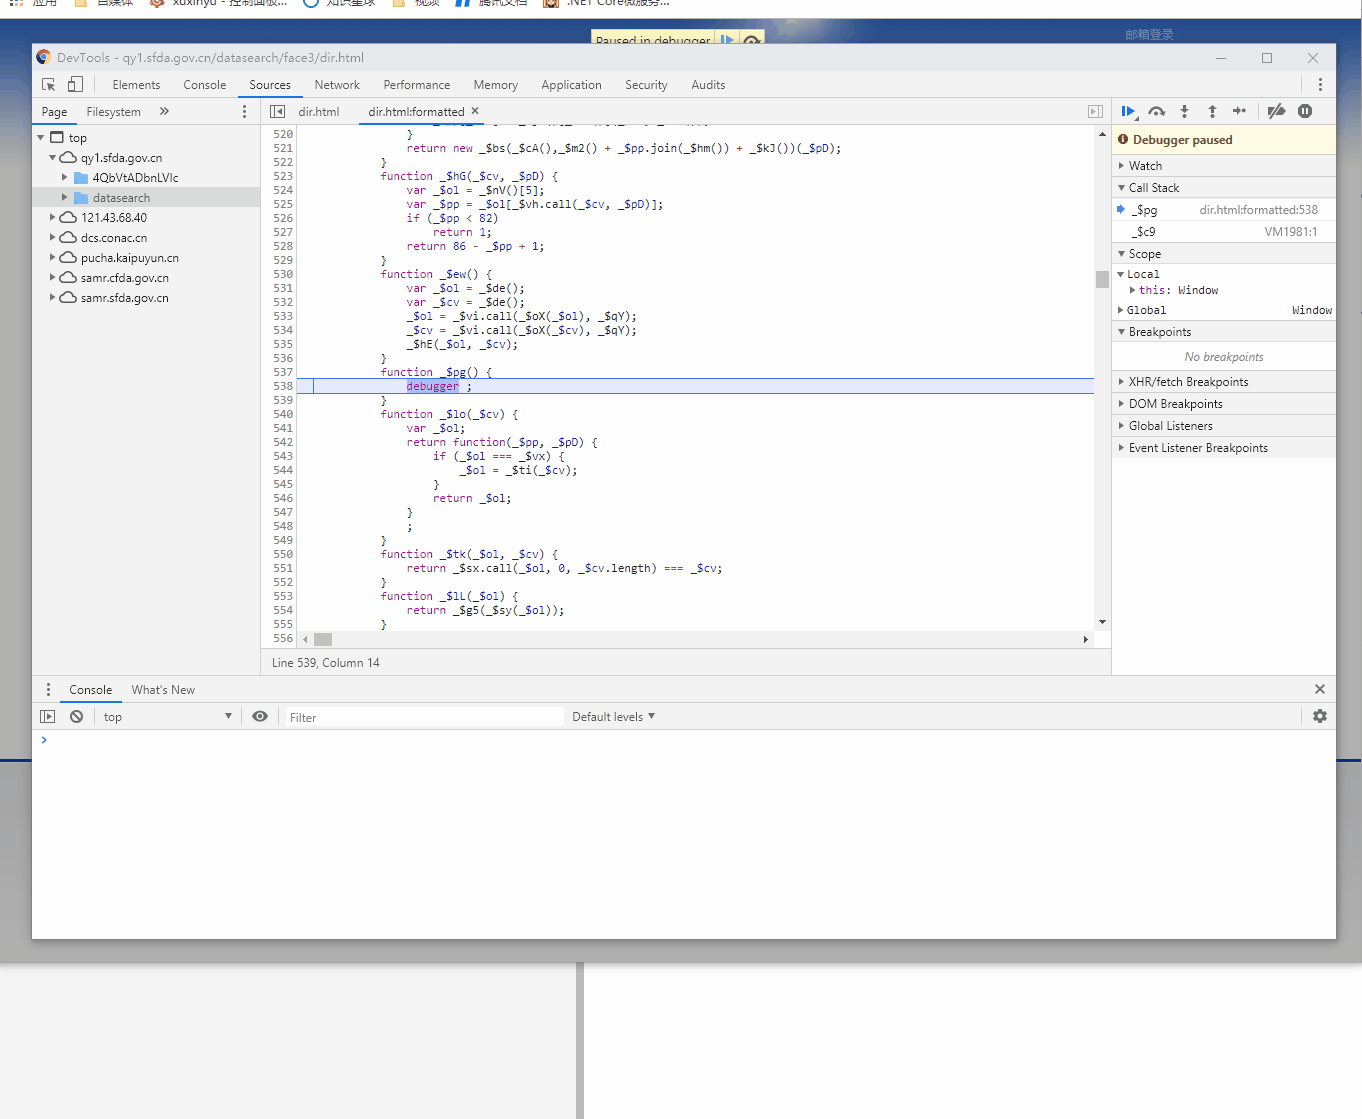Collapse the qy1.sfda.gov.cn domain node

52,158
